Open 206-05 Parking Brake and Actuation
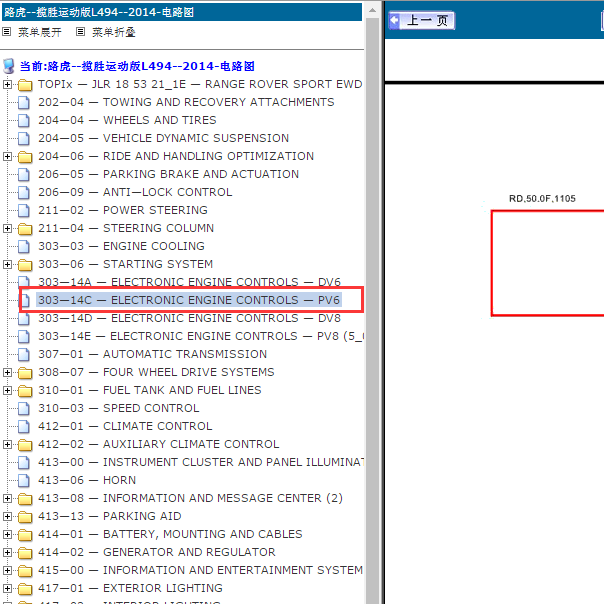 coord(168,174)
